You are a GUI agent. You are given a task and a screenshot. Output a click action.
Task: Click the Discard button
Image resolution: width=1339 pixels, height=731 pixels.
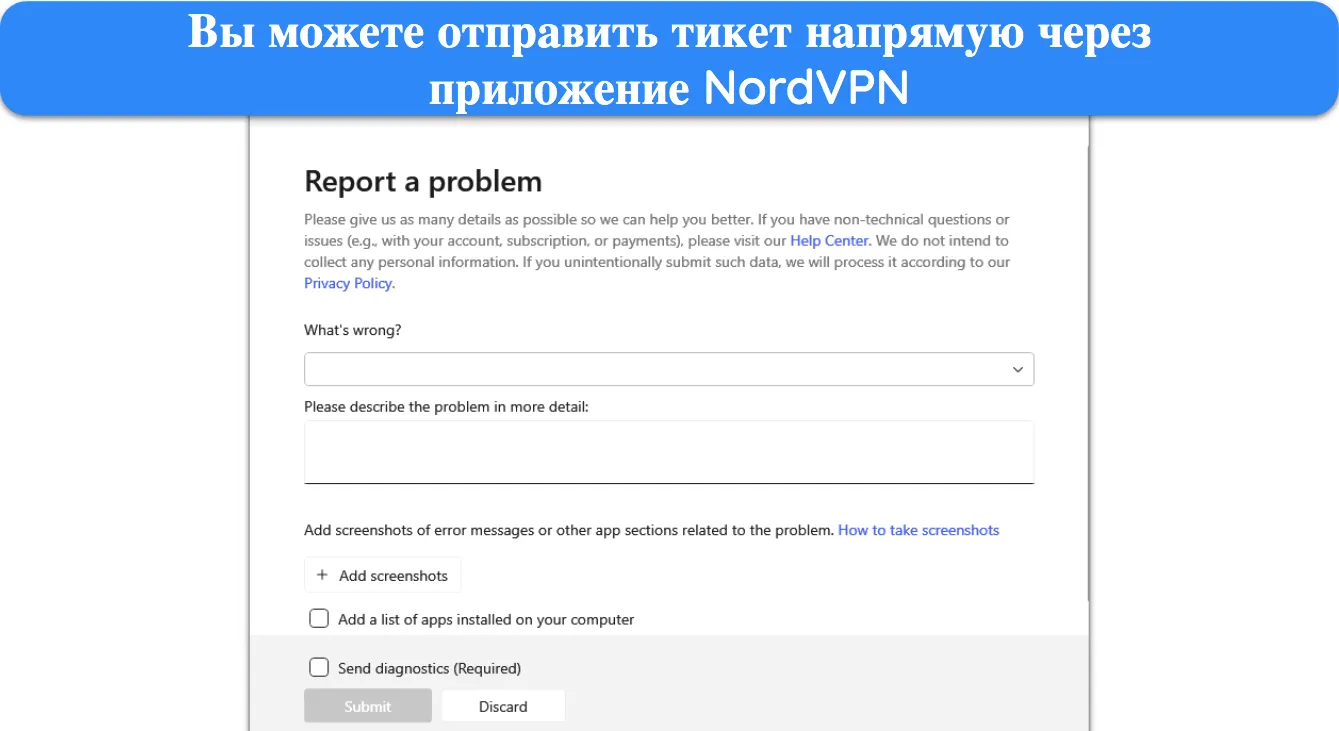[x=503, y=706]
